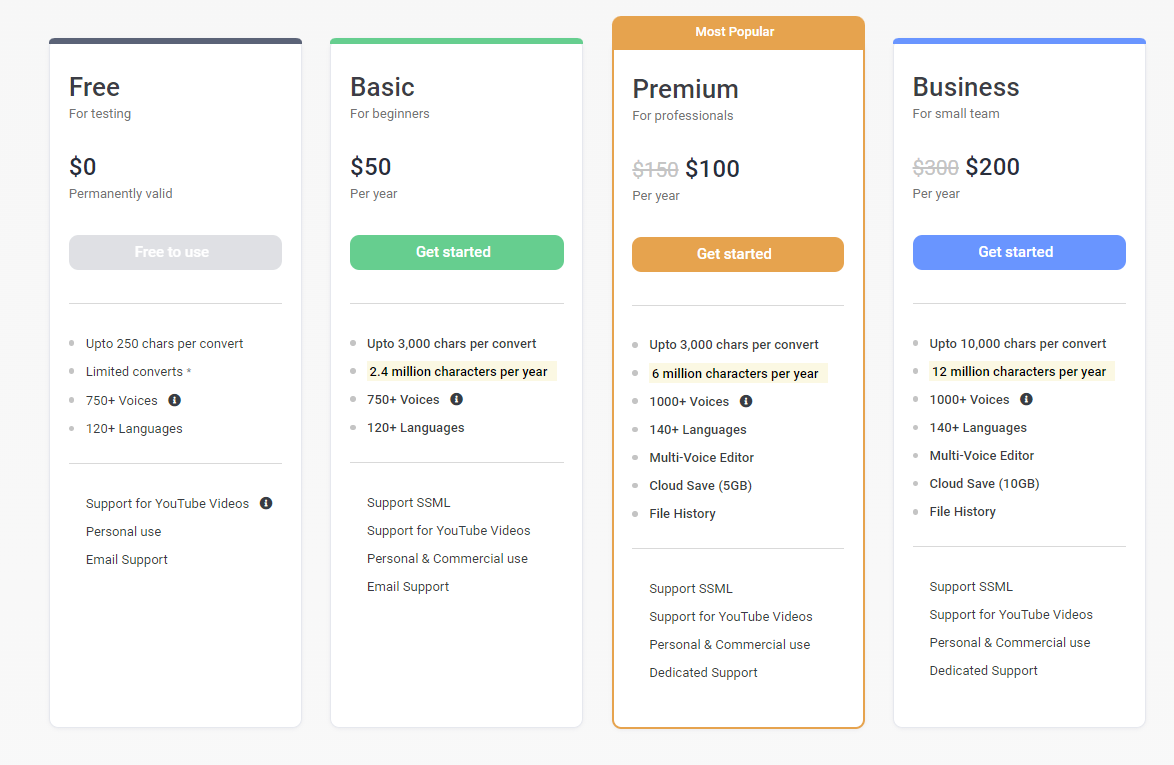Image resolution: width=1174 pixels, height=765 pixels.
Task: Click blue Get started button for Business
Action: 1018,252
